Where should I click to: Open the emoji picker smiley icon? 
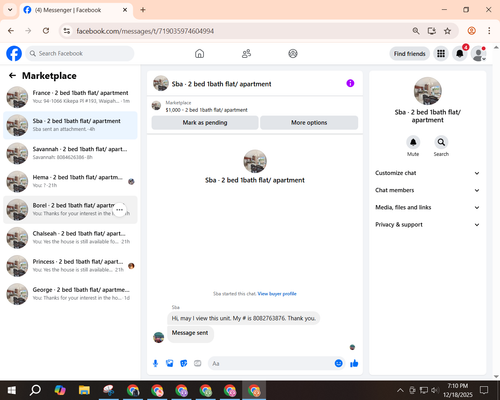click(338, 363)
